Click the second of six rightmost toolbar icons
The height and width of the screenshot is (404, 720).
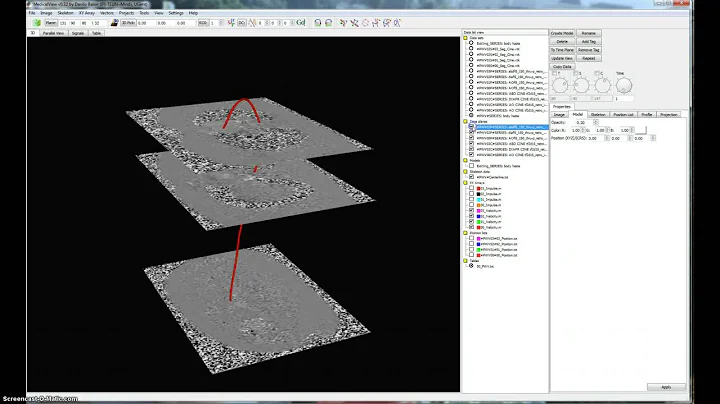(x=354, y=23)
